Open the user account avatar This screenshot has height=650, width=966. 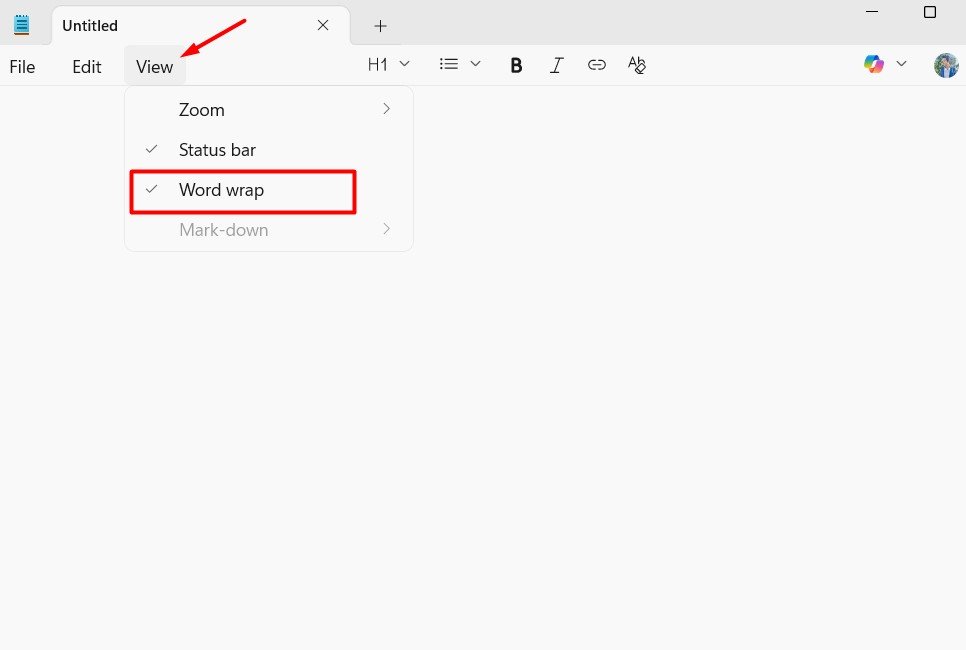tap(946, 65)
